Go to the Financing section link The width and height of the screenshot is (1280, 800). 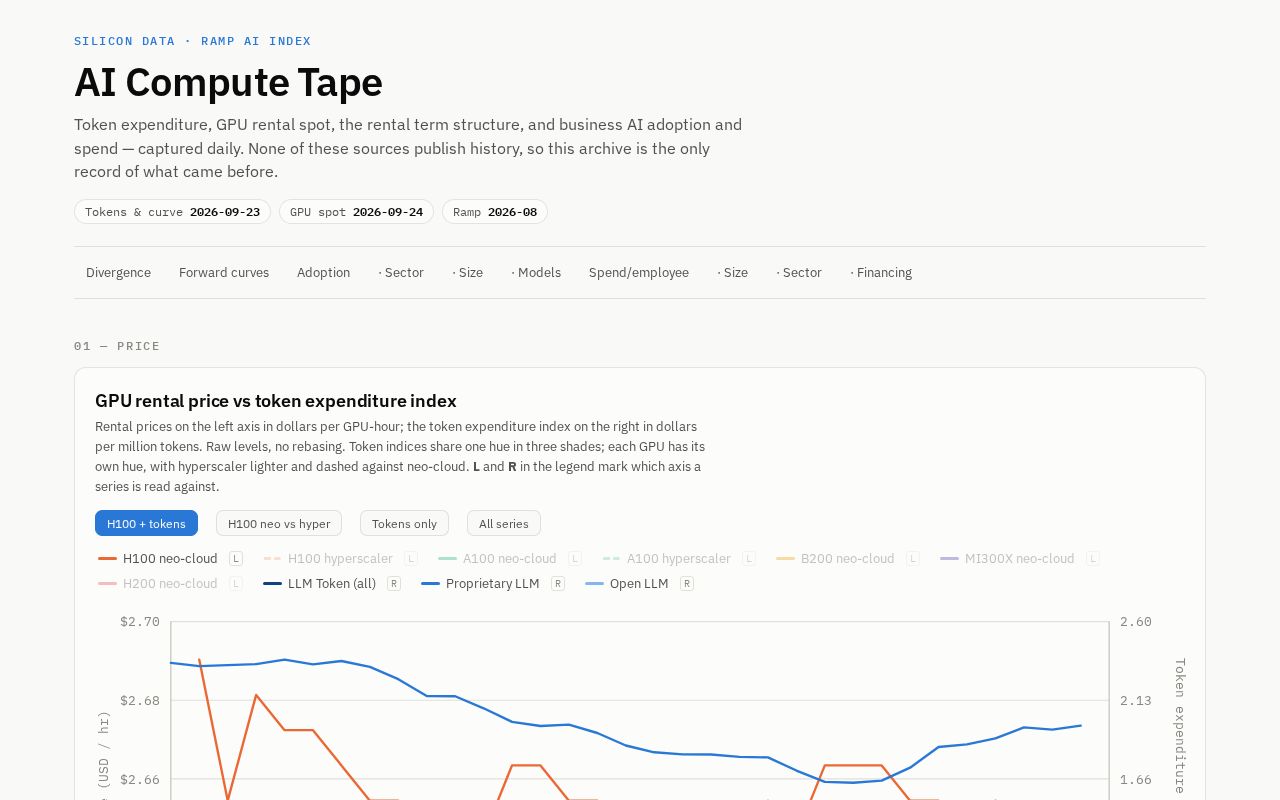[x=881, y=273]
